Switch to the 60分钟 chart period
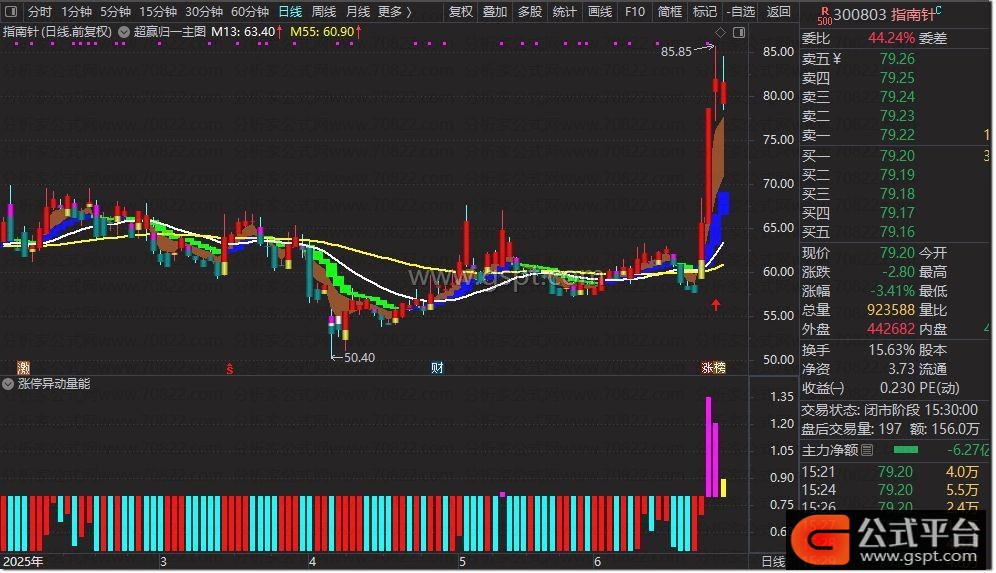Viewport: 996px width, 573px height. (x=250, y=11)
